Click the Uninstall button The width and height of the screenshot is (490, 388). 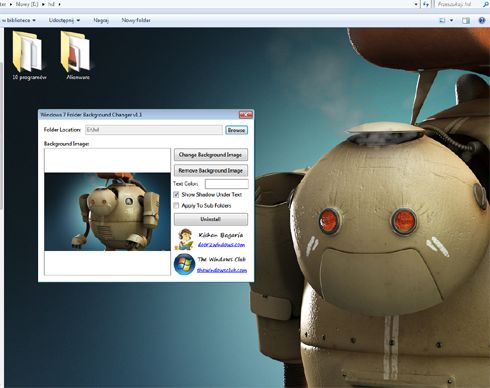[211, 219]
